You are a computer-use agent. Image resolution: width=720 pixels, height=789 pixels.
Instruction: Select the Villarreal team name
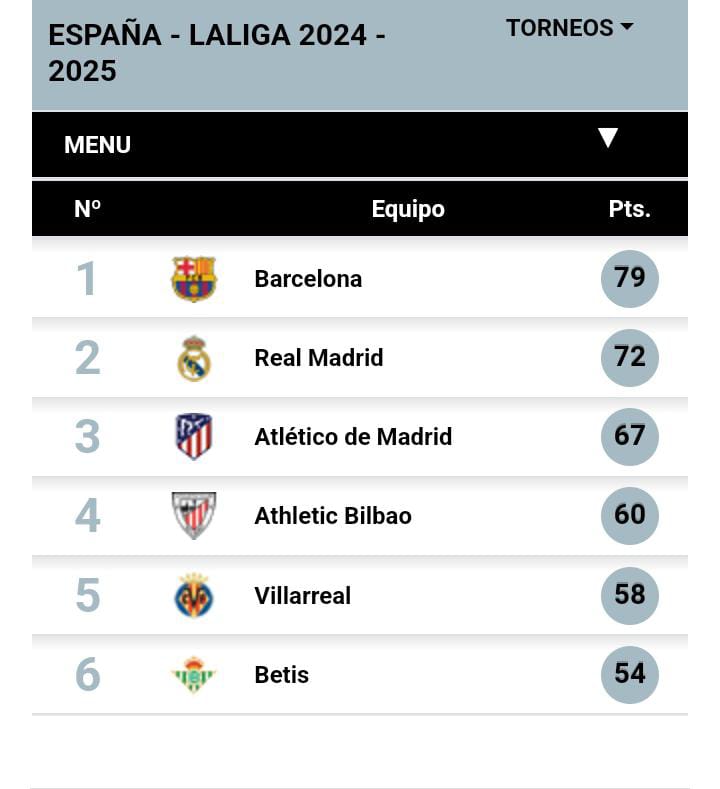tap(302, 595)
